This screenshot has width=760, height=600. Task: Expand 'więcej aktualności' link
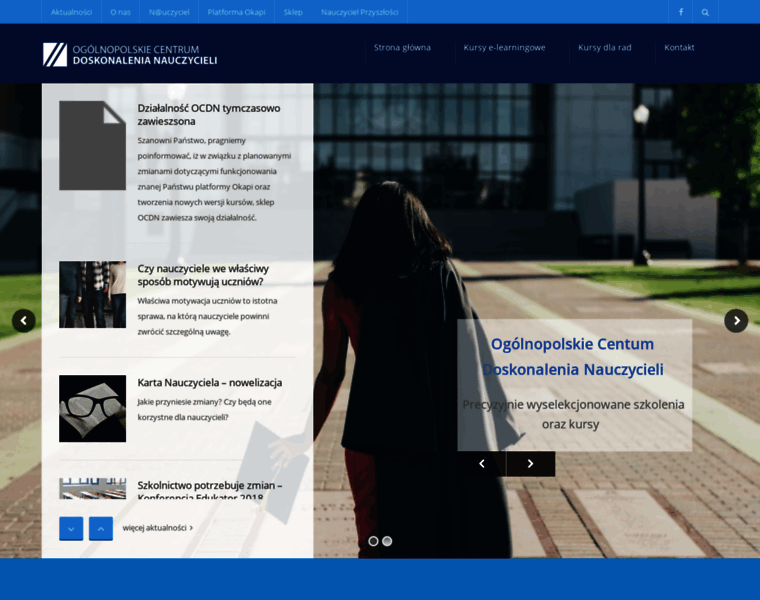[x=157, y=528]
